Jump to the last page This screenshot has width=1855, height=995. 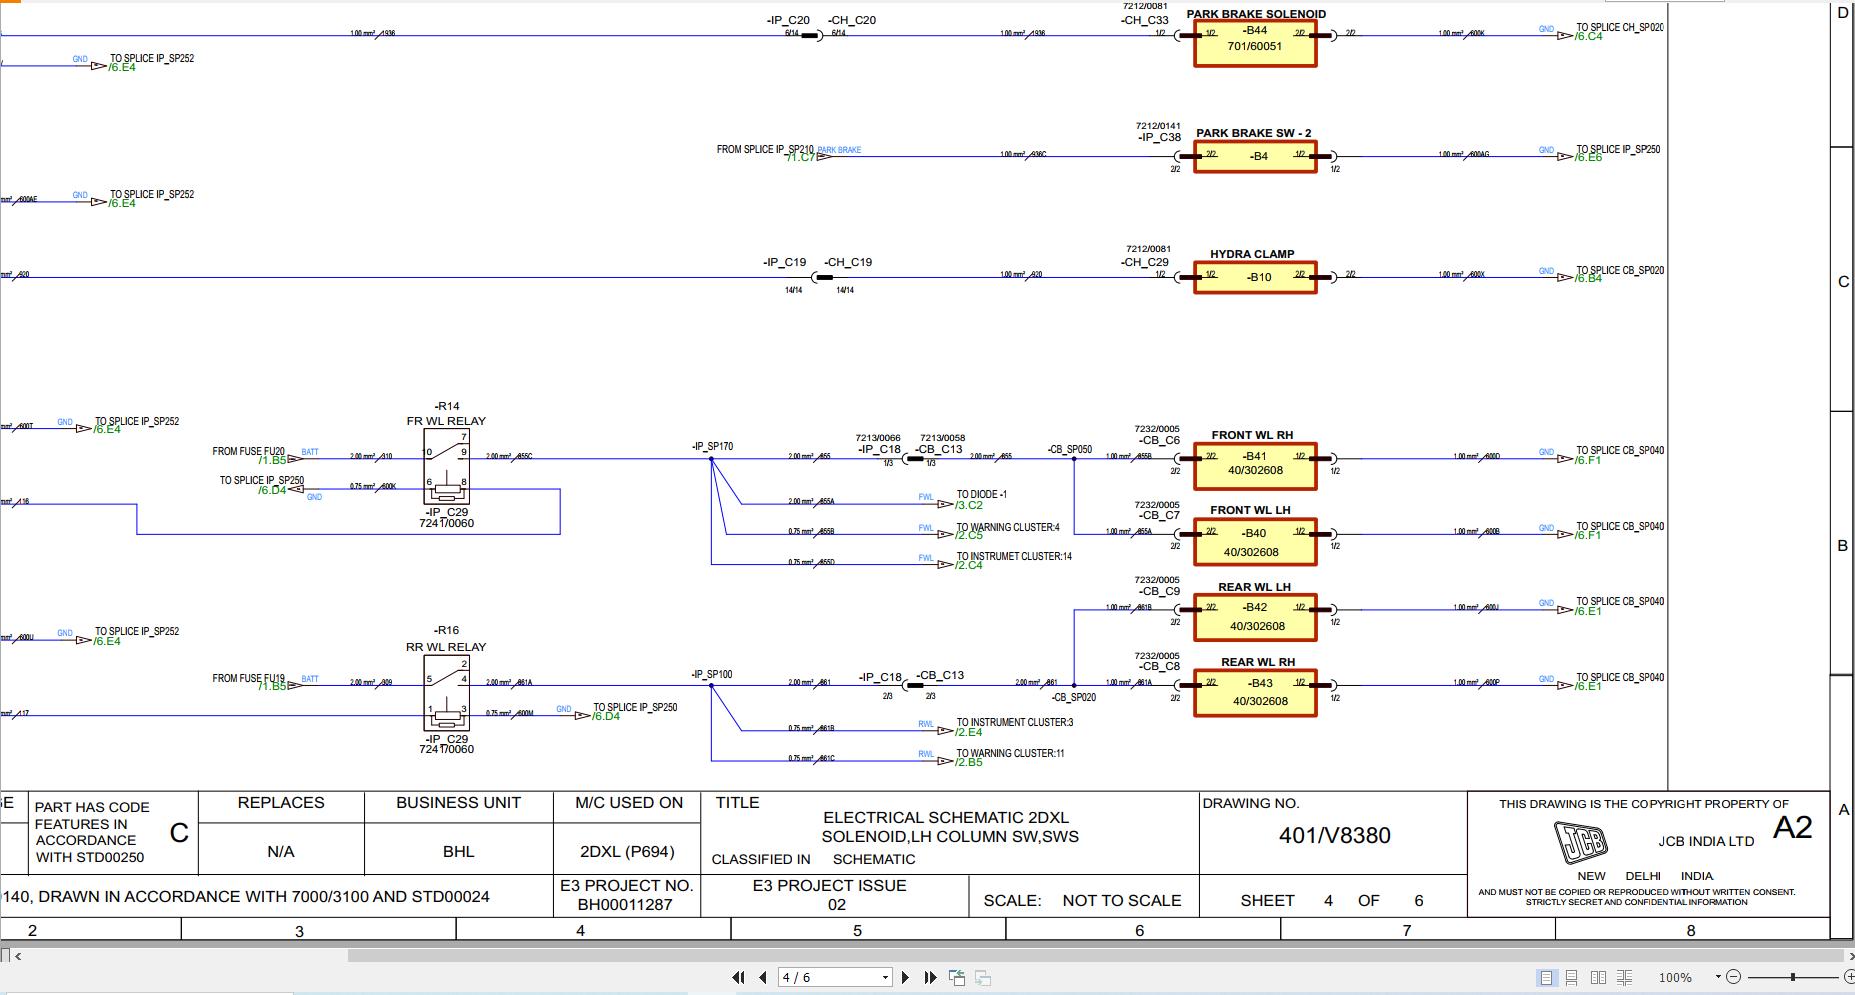[x=929, y=977]
